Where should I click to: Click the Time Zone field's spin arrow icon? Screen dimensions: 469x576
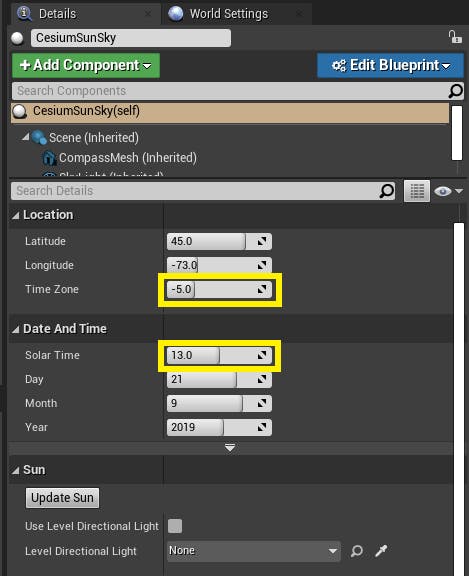point(261,289)
